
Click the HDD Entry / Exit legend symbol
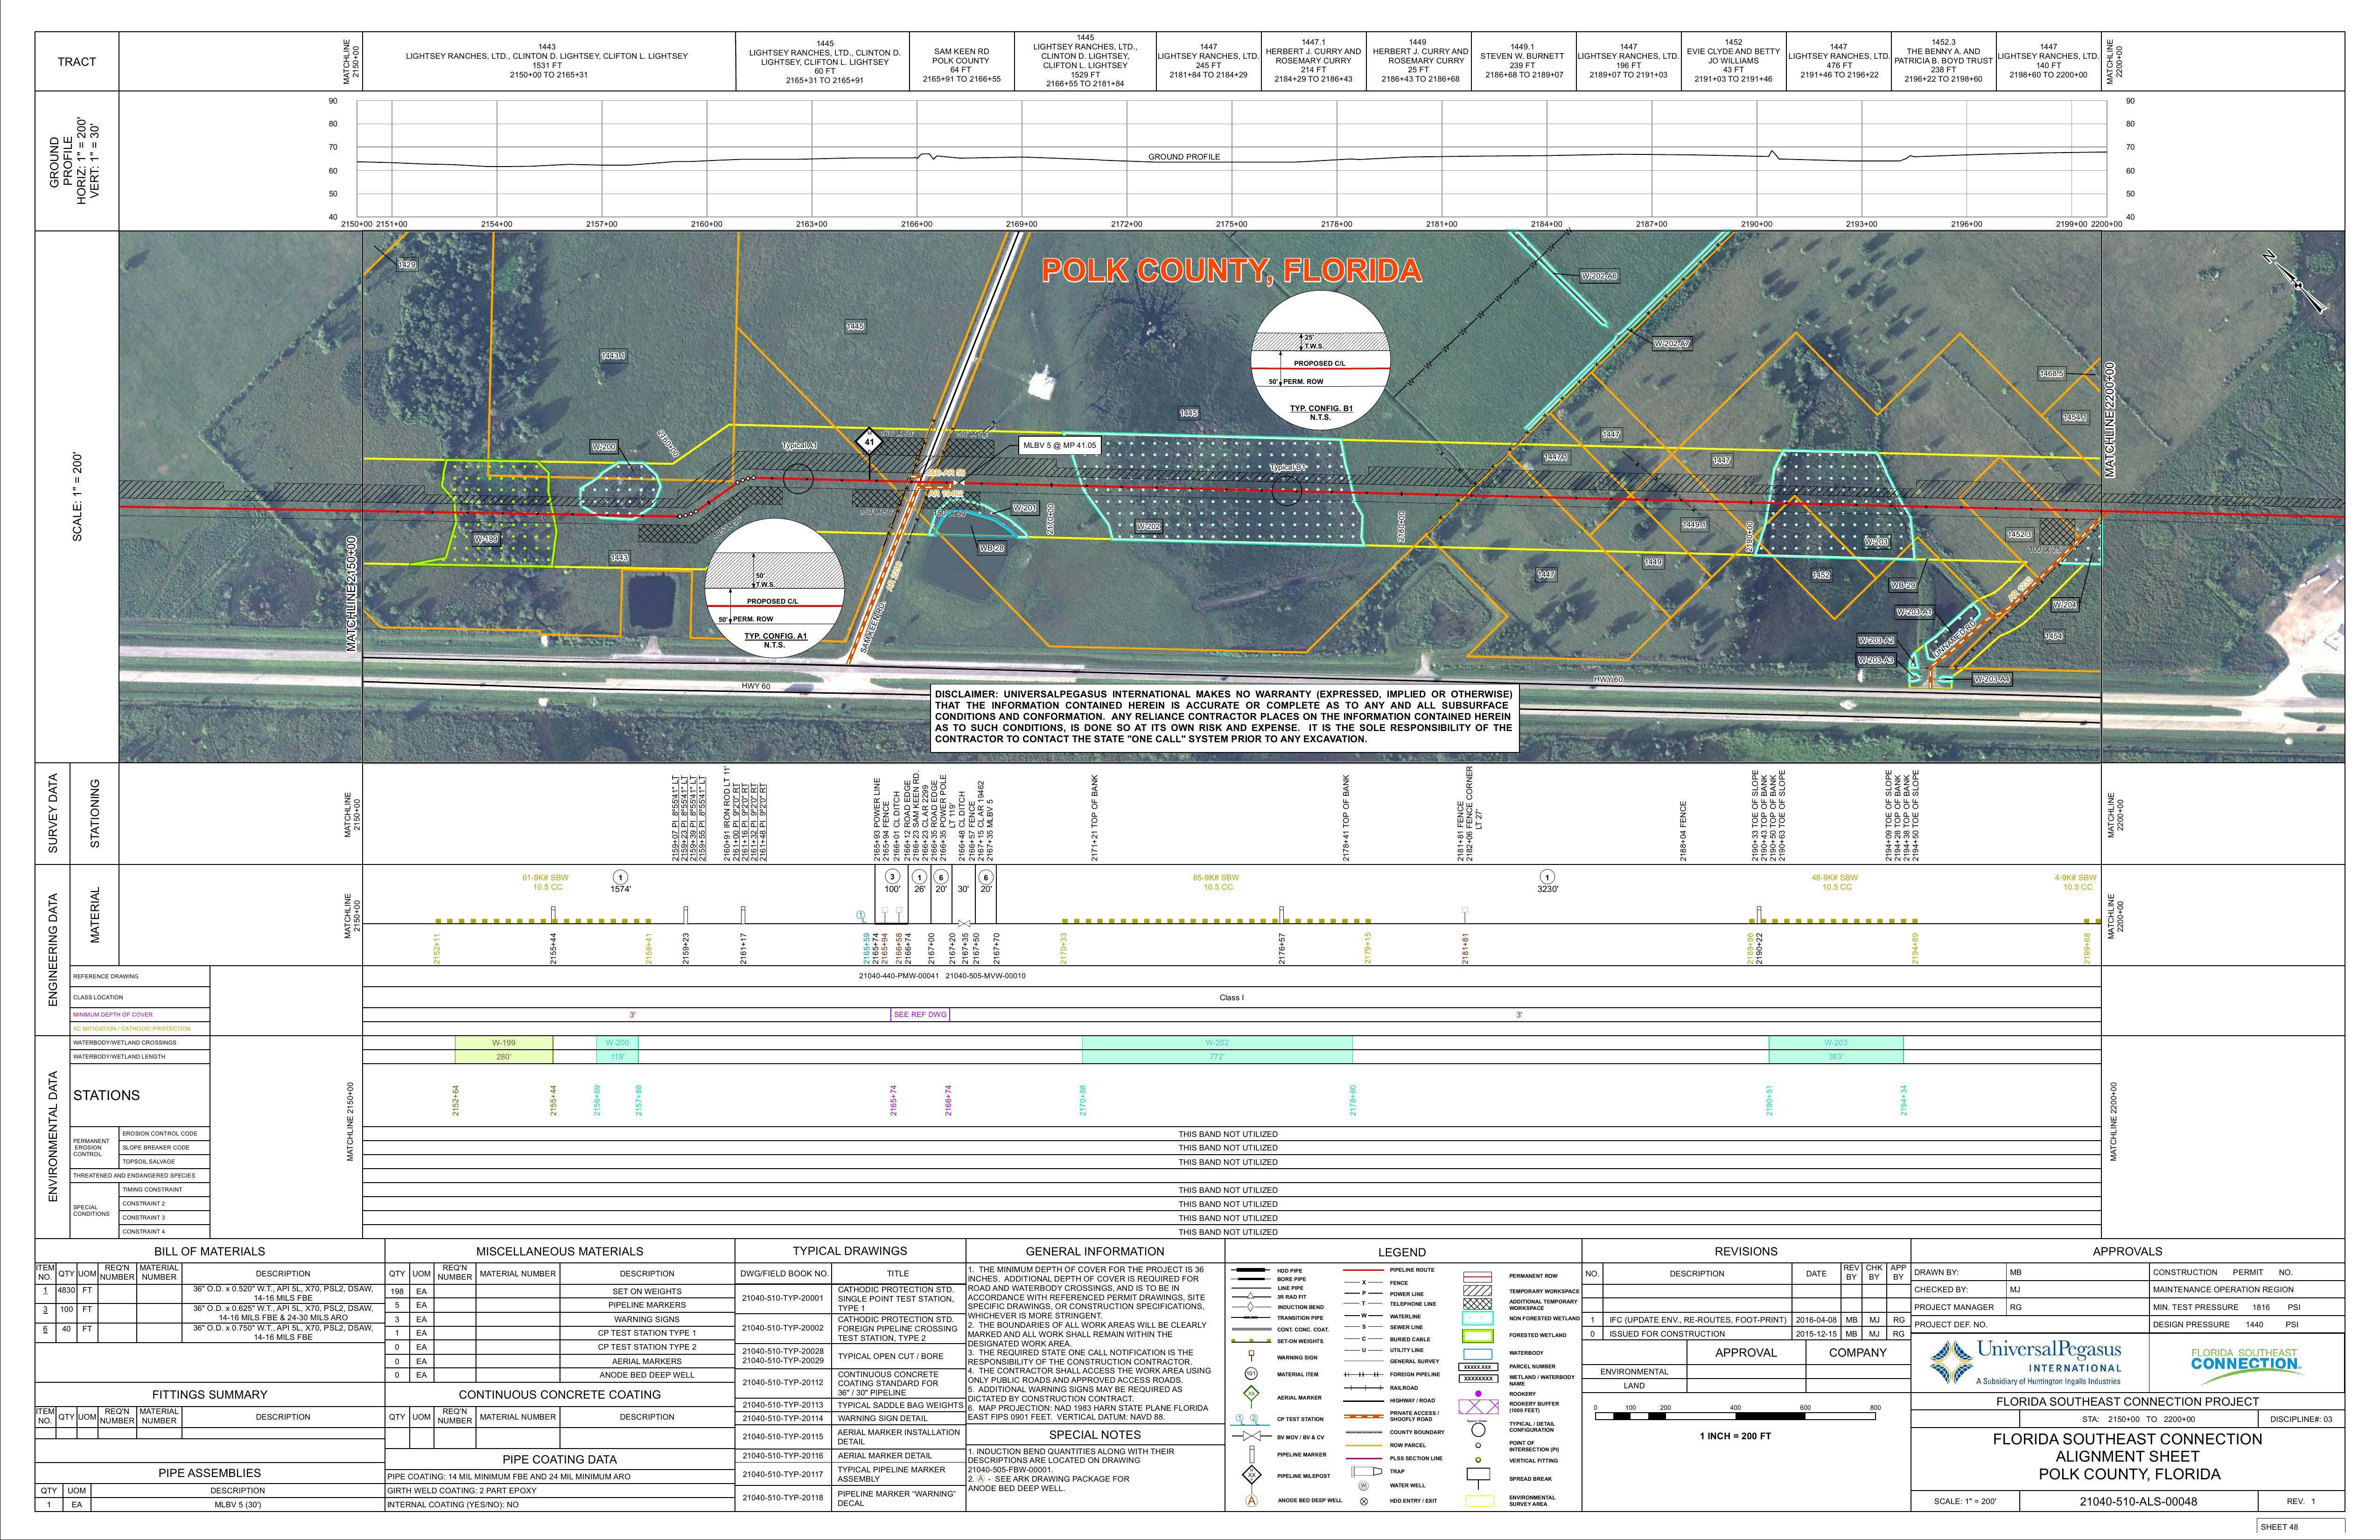click(x=1364, y=1500)
